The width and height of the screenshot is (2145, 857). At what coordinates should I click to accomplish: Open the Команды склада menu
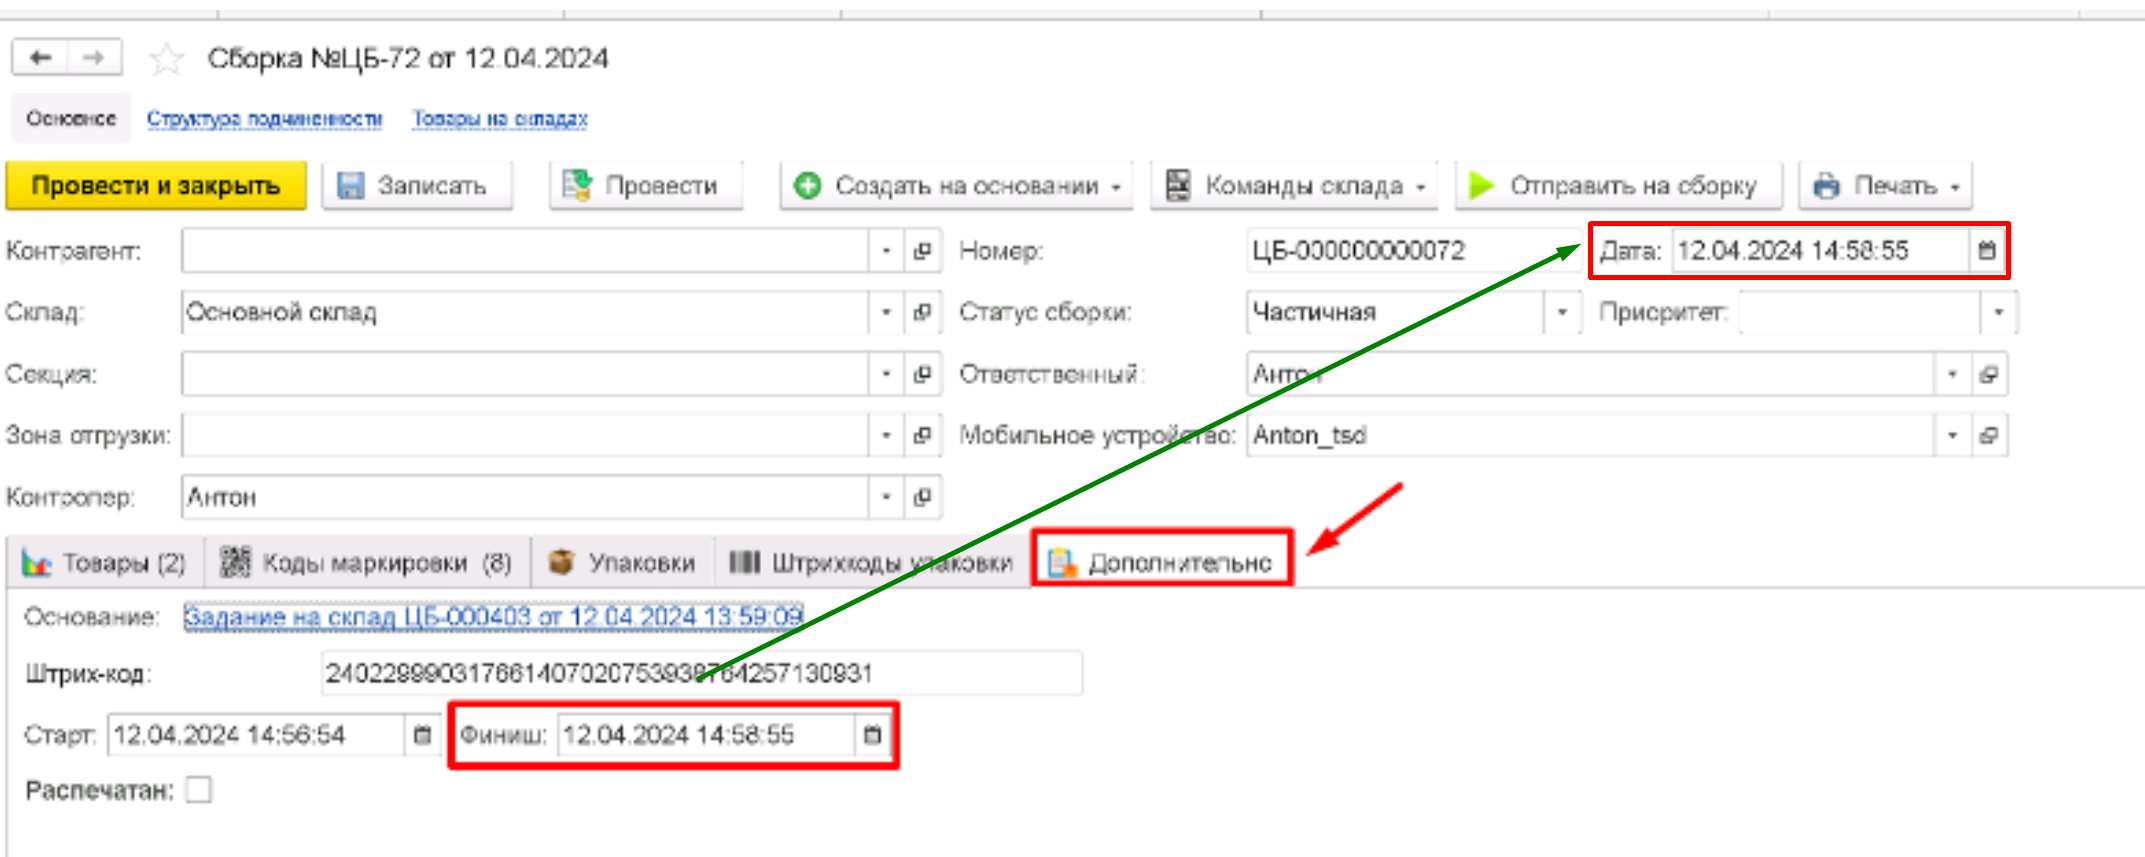(1294, 186)
